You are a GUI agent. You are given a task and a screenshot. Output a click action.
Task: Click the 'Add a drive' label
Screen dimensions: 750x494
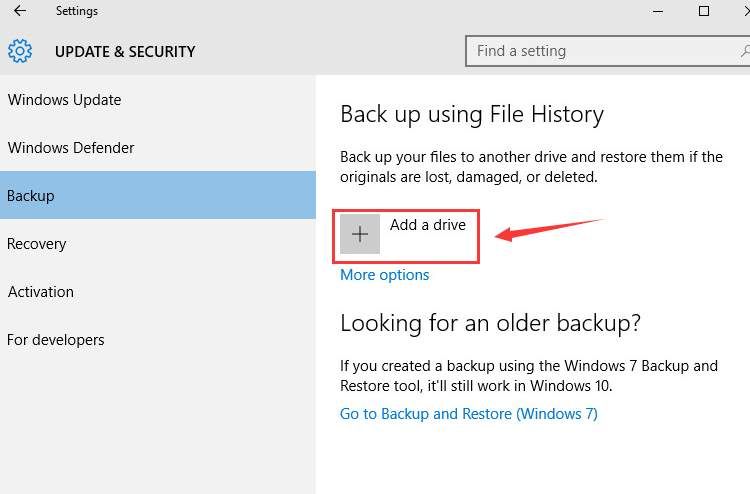(427, 225)
